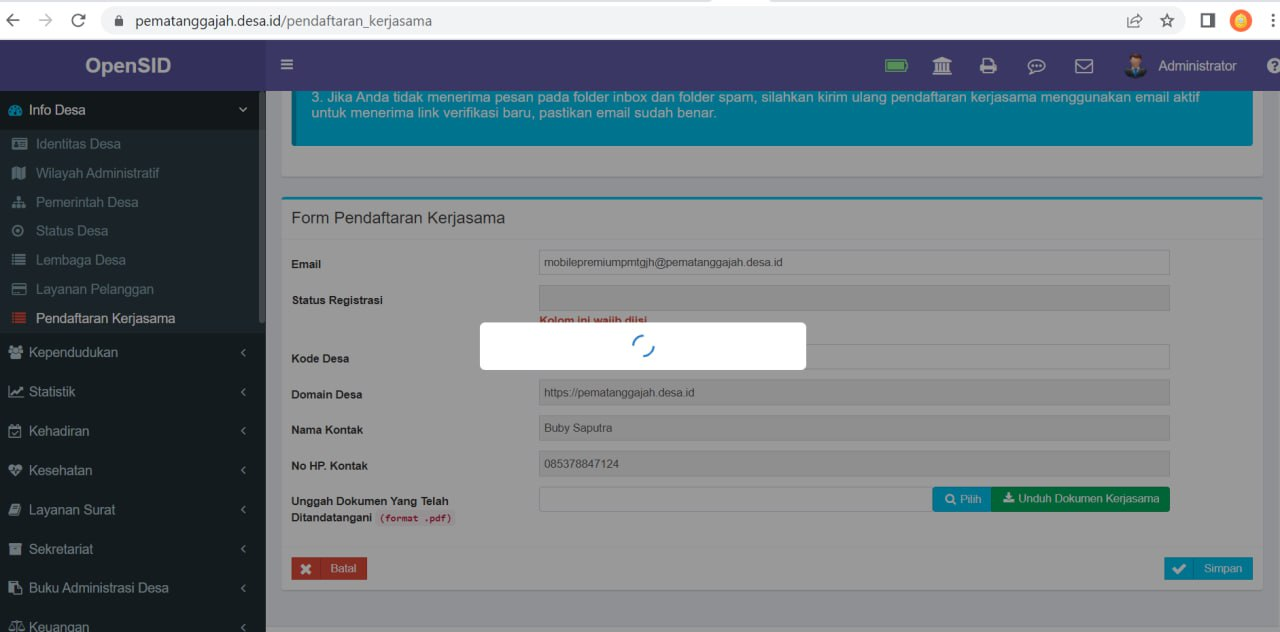Click the document upload file field
The image size is (1280, 632).
(735, 498)
